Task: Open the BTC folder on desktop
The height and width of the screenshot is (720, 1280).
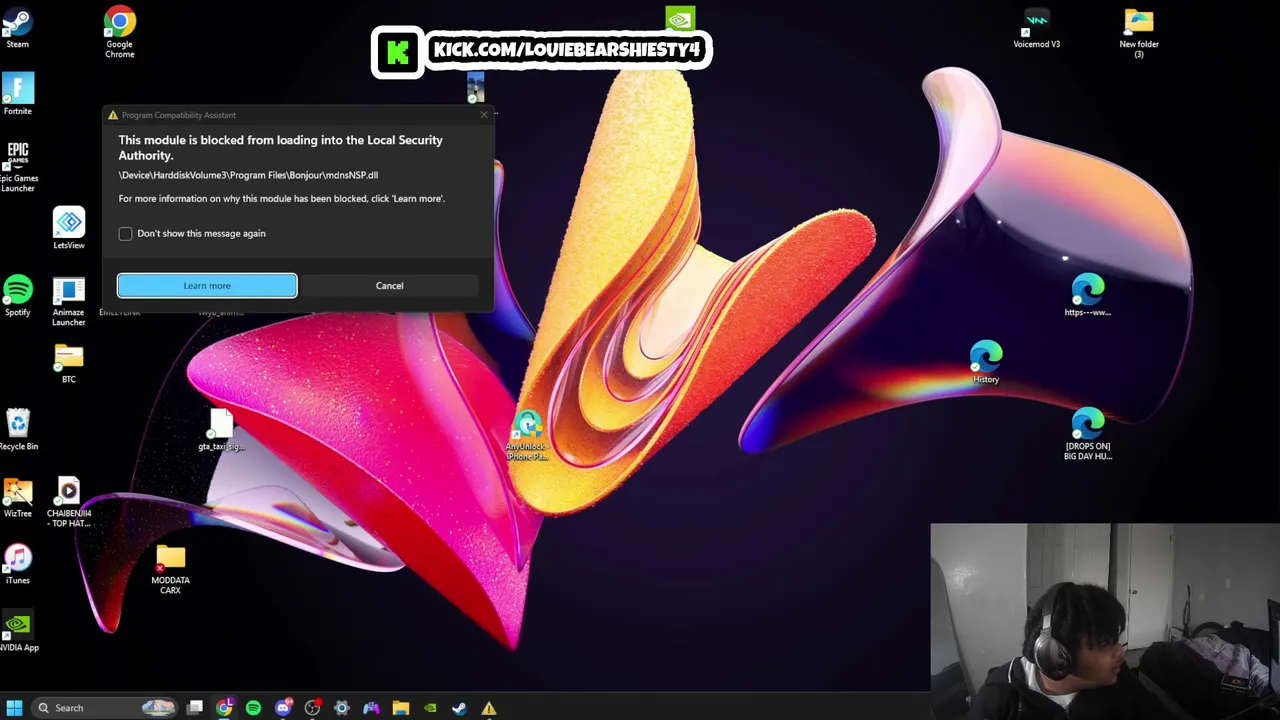Action: (x=69, y=364)
